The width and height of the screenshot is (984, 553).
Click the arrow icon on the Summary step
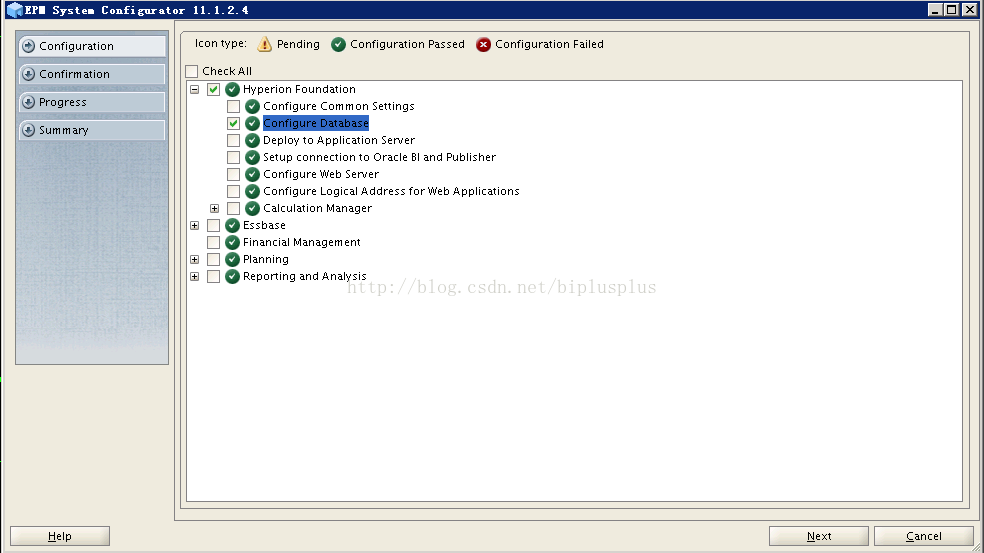(x=28, y=130)
